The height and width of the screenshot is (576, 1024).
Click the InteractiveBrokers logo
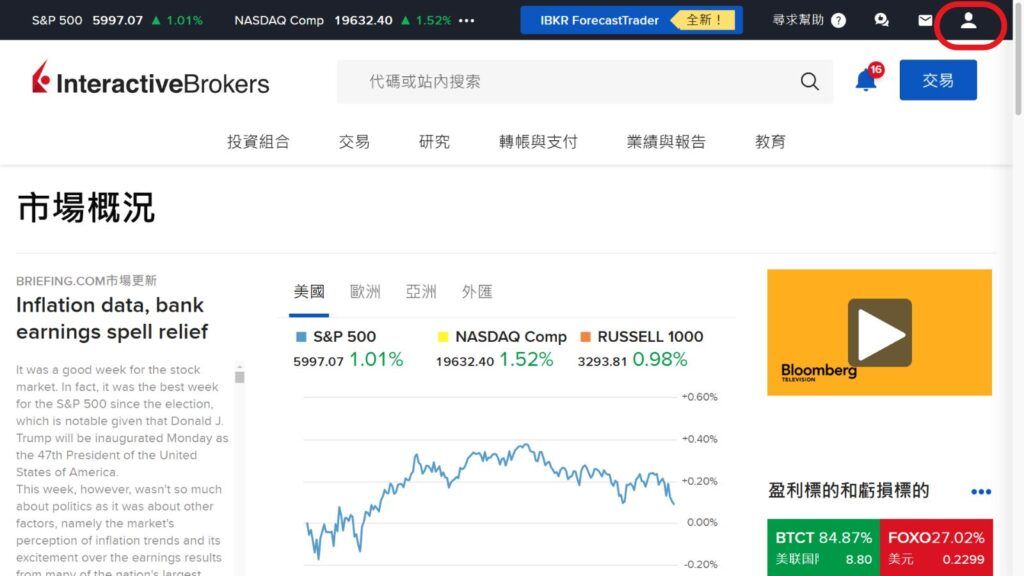[149, 80]
